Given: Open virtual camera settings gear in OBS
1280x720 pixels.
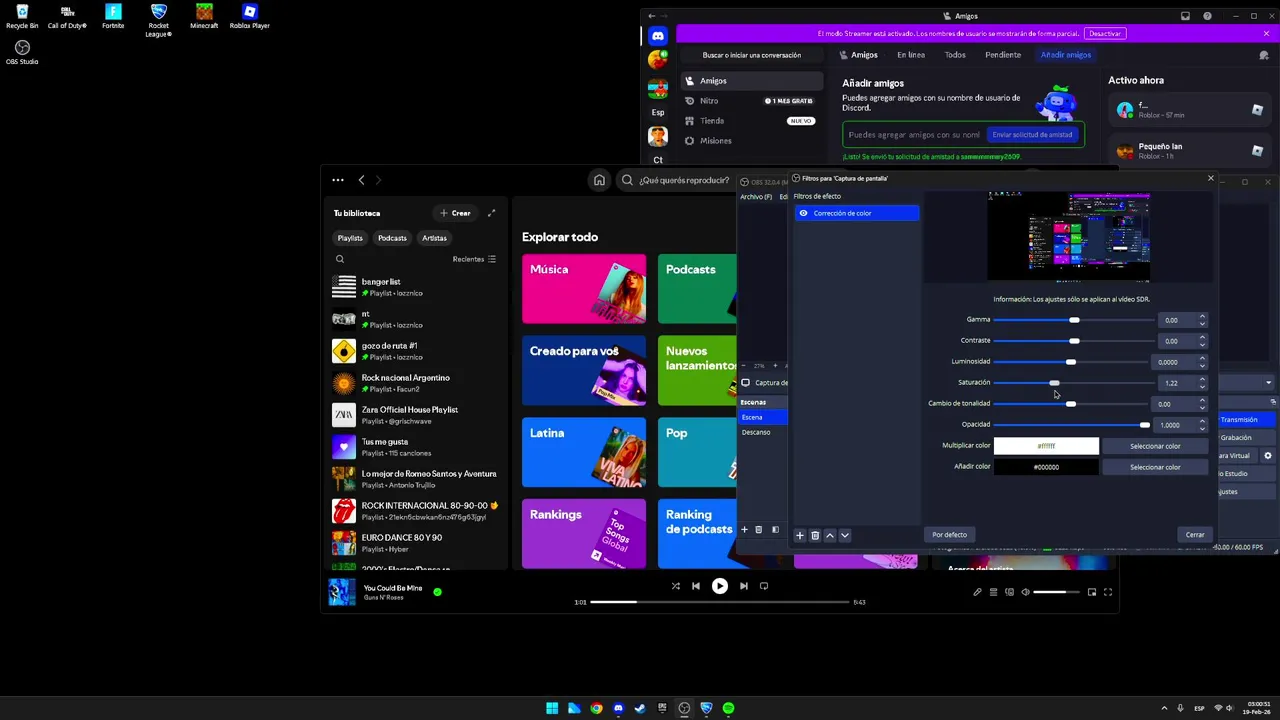Looking at the screenshot, I should point(1268,456).
